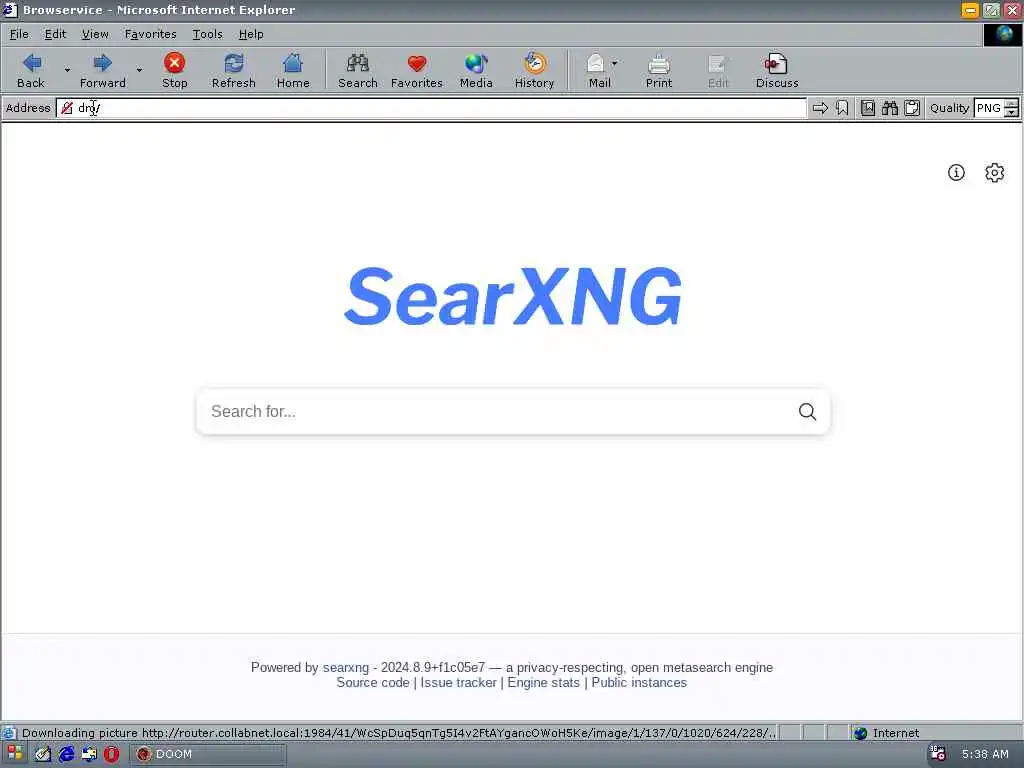Print the page with Print button

tap(658, 71)
